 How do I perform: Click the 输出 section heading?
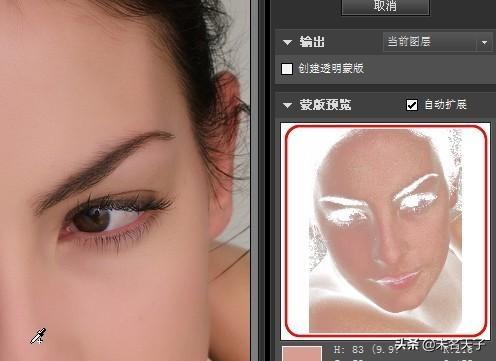coord(312,42)
